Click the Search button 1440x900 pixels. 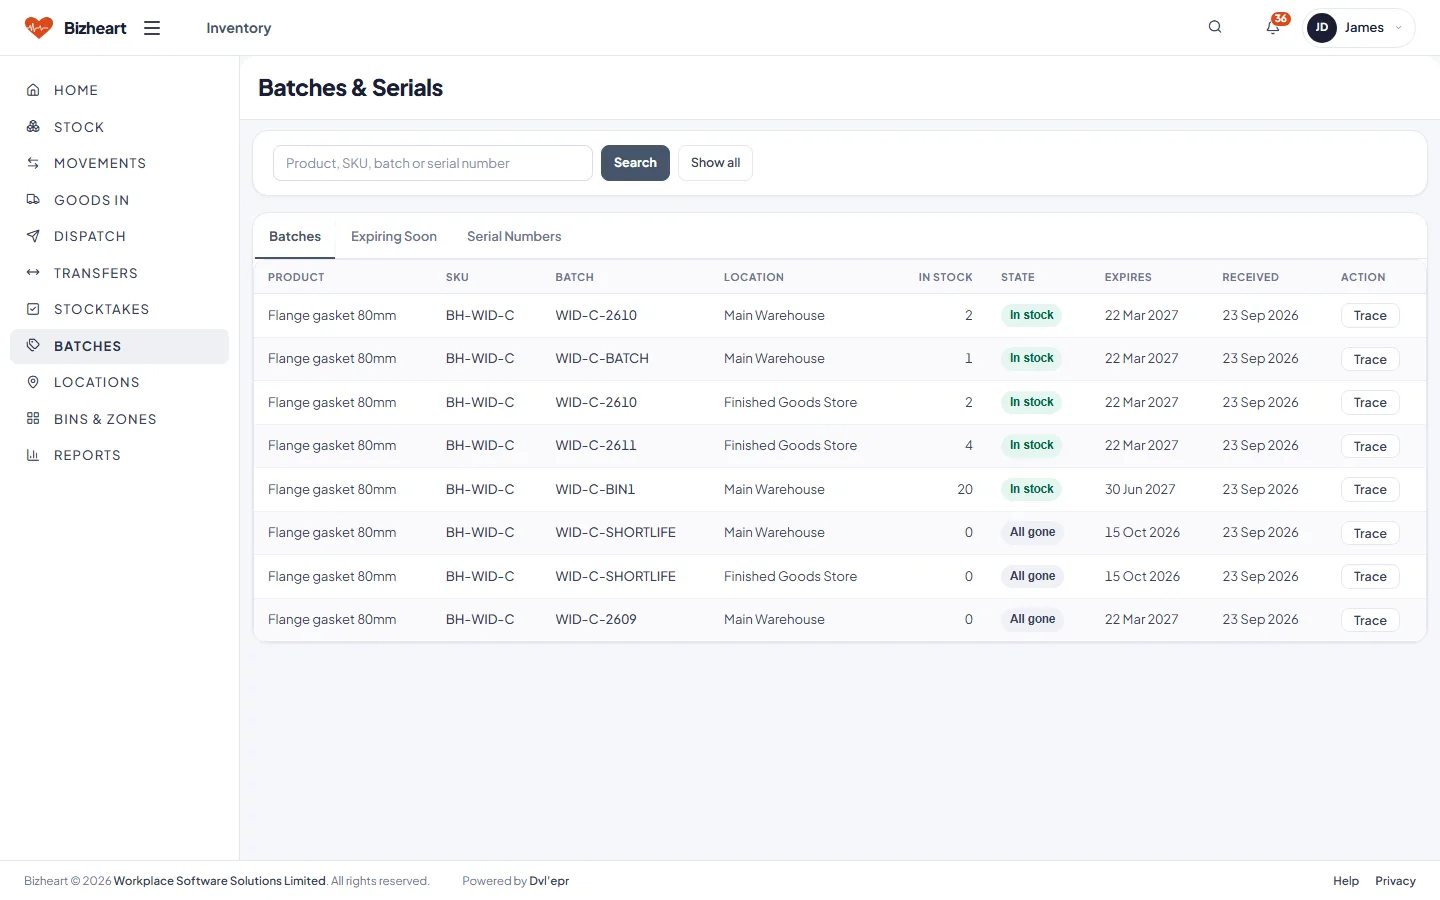point(635,163)
